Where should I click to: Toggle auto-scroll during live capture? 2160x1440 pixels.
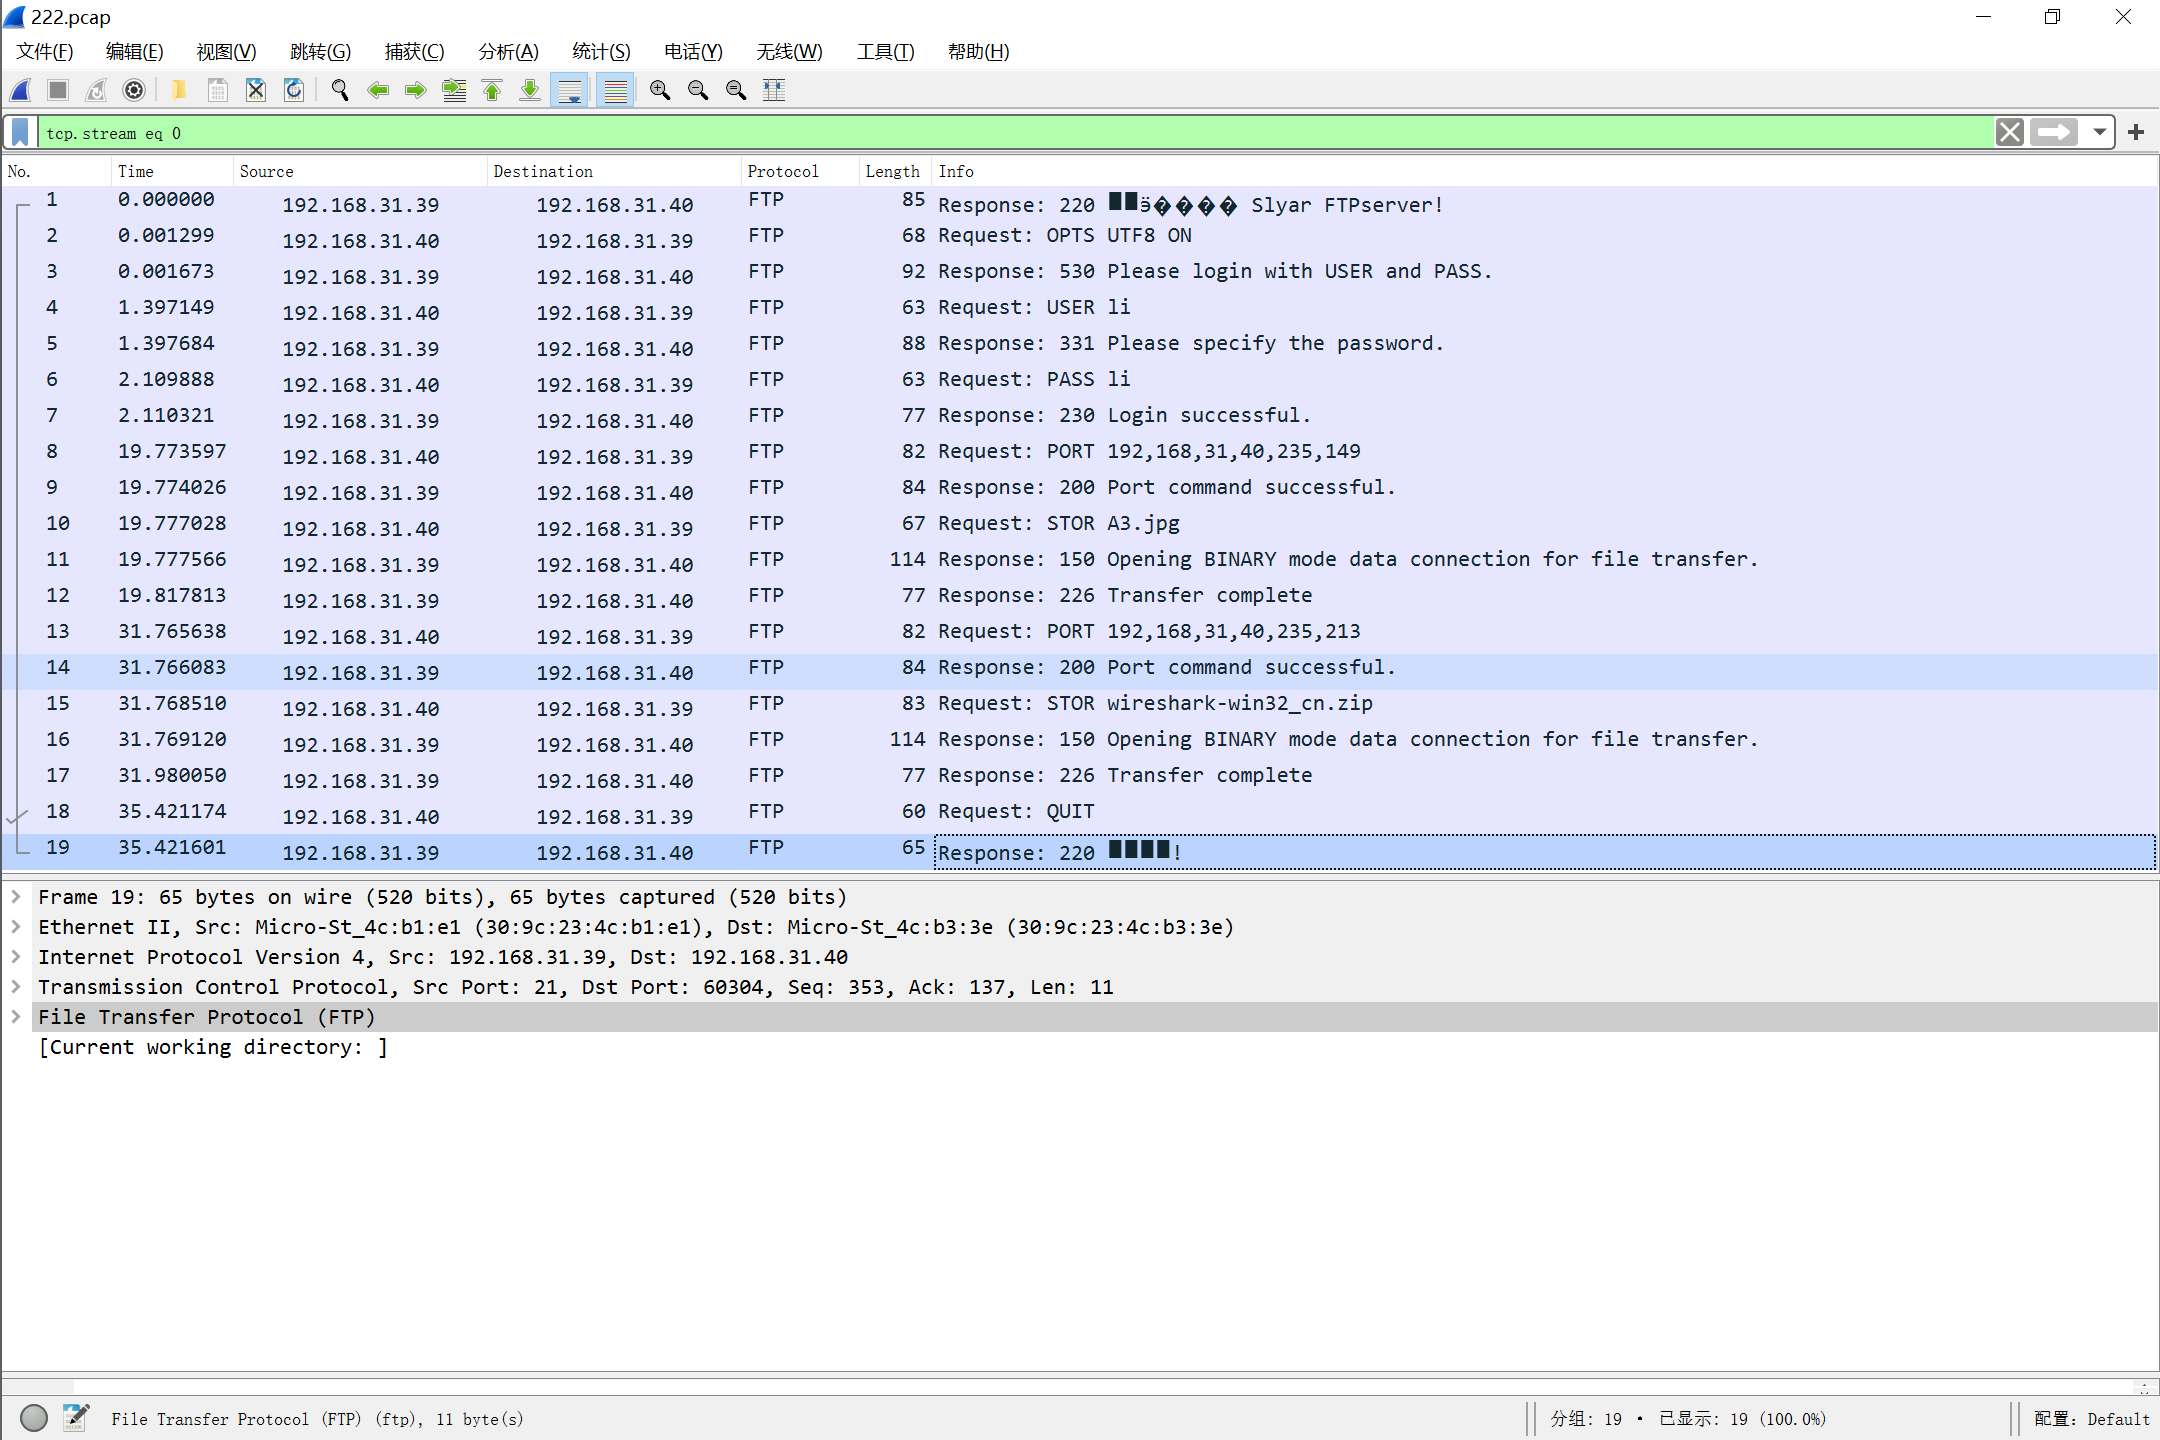[570, 90]
